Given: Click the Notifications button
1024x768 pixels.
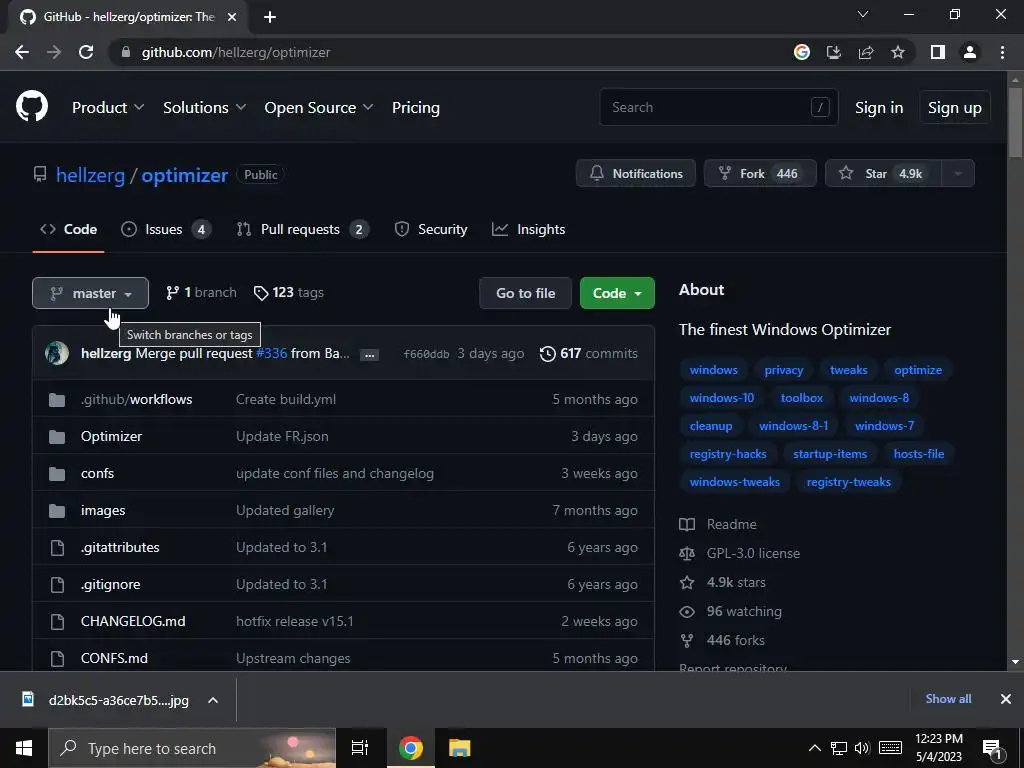Looking at the screenshot, I should (636, 174).
